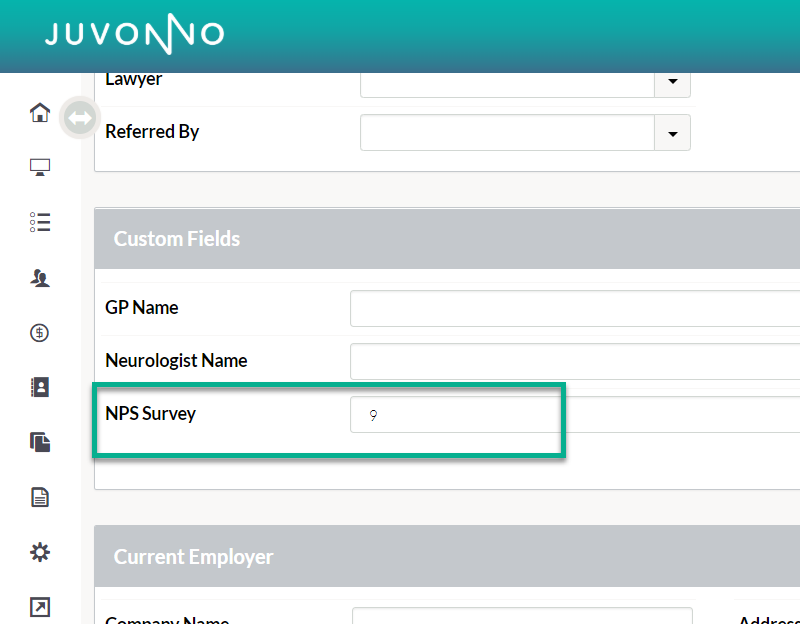Toggle sidebar with the double-arrow button

[x=78, y=117]
